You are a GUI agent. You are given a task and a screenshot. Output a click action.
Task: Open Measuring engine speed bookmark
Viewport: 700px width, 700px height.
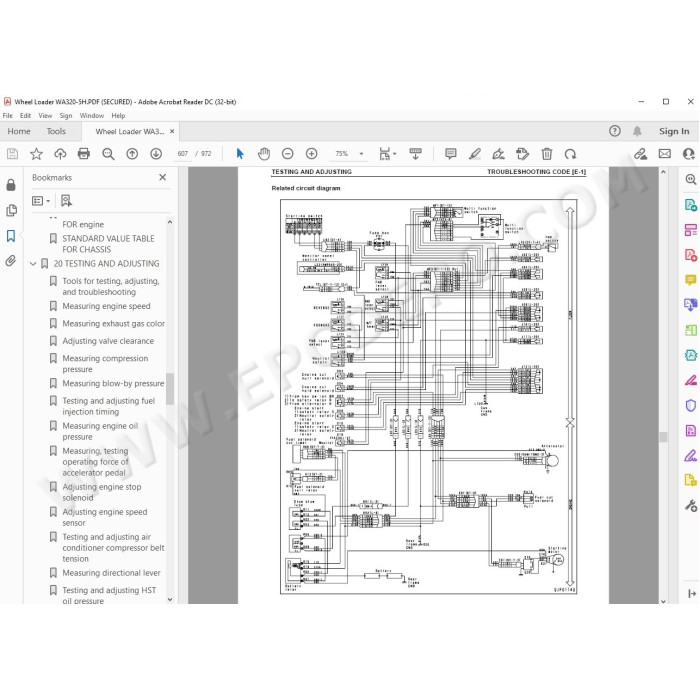tap(106, 306)
